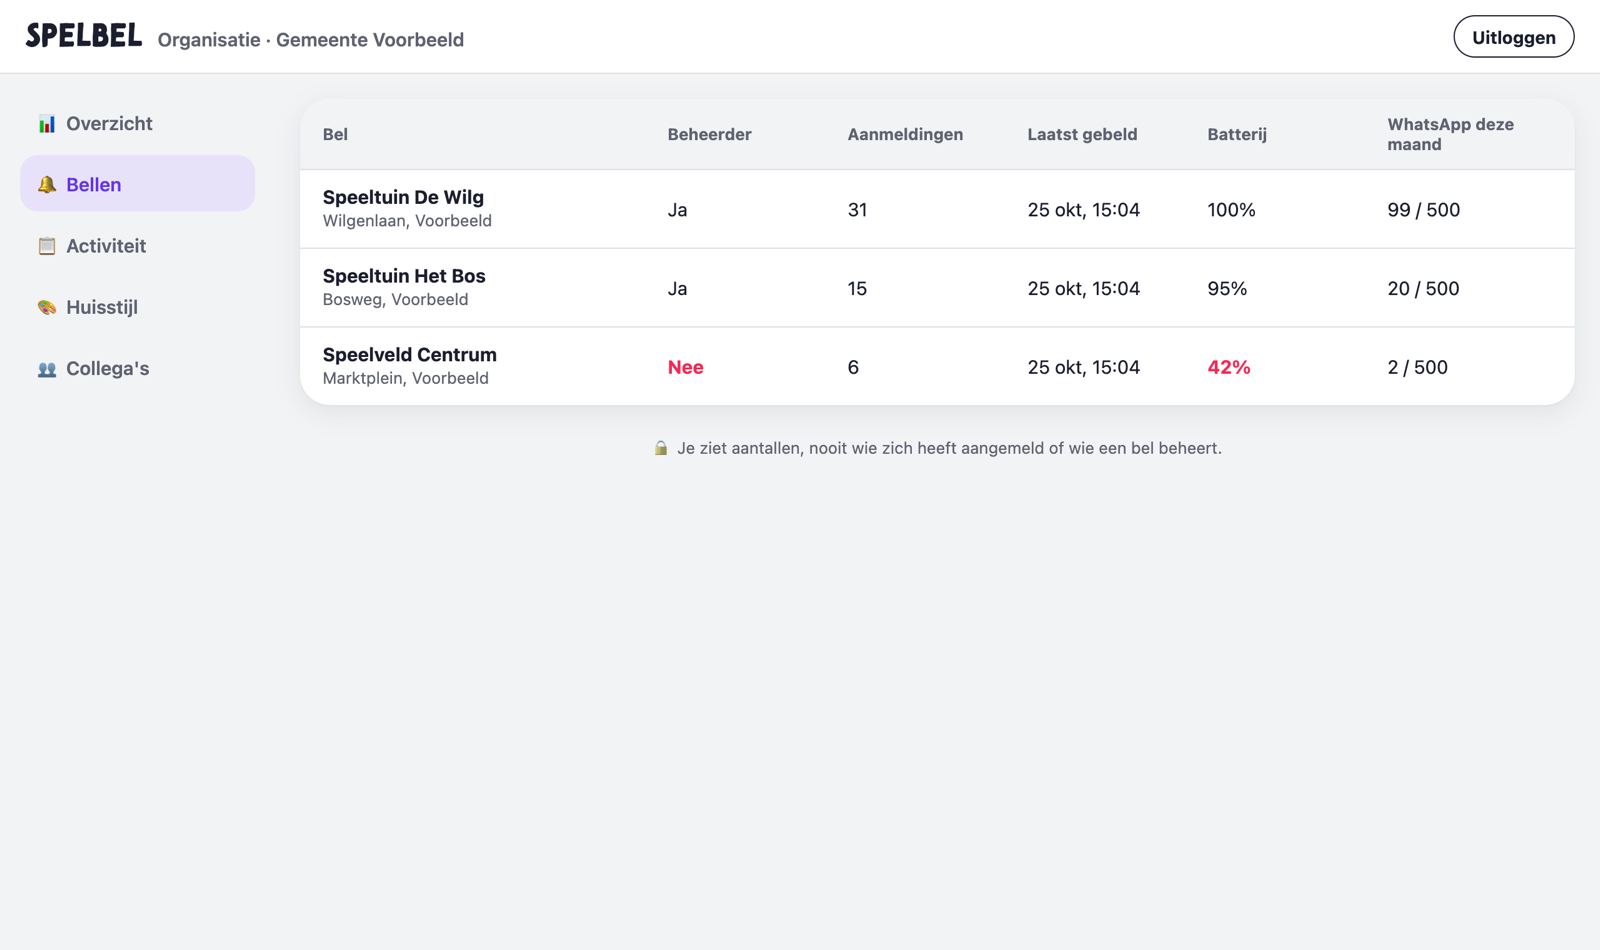Open the Huisstijl section
The height and width of the screenshot is (950, 1600).
tap(138, 307)
